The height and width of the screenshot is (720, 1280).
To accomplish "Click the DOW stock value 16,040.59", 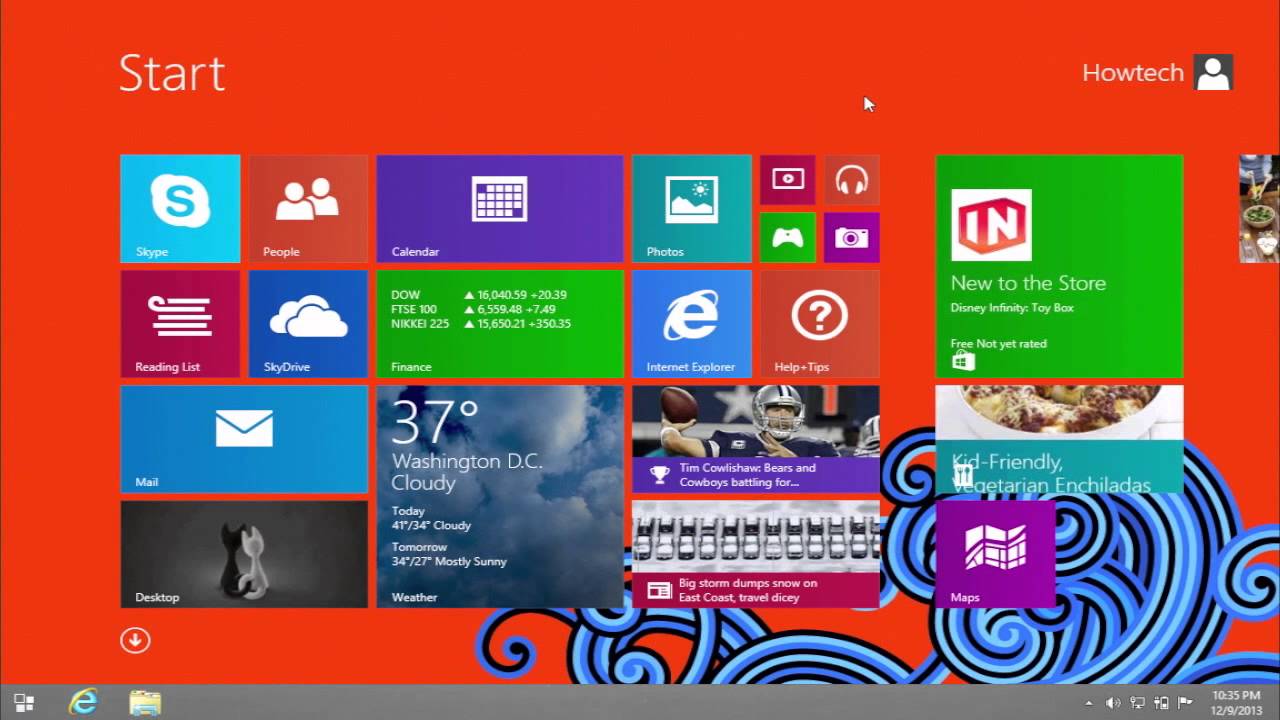I will point(502,295).
